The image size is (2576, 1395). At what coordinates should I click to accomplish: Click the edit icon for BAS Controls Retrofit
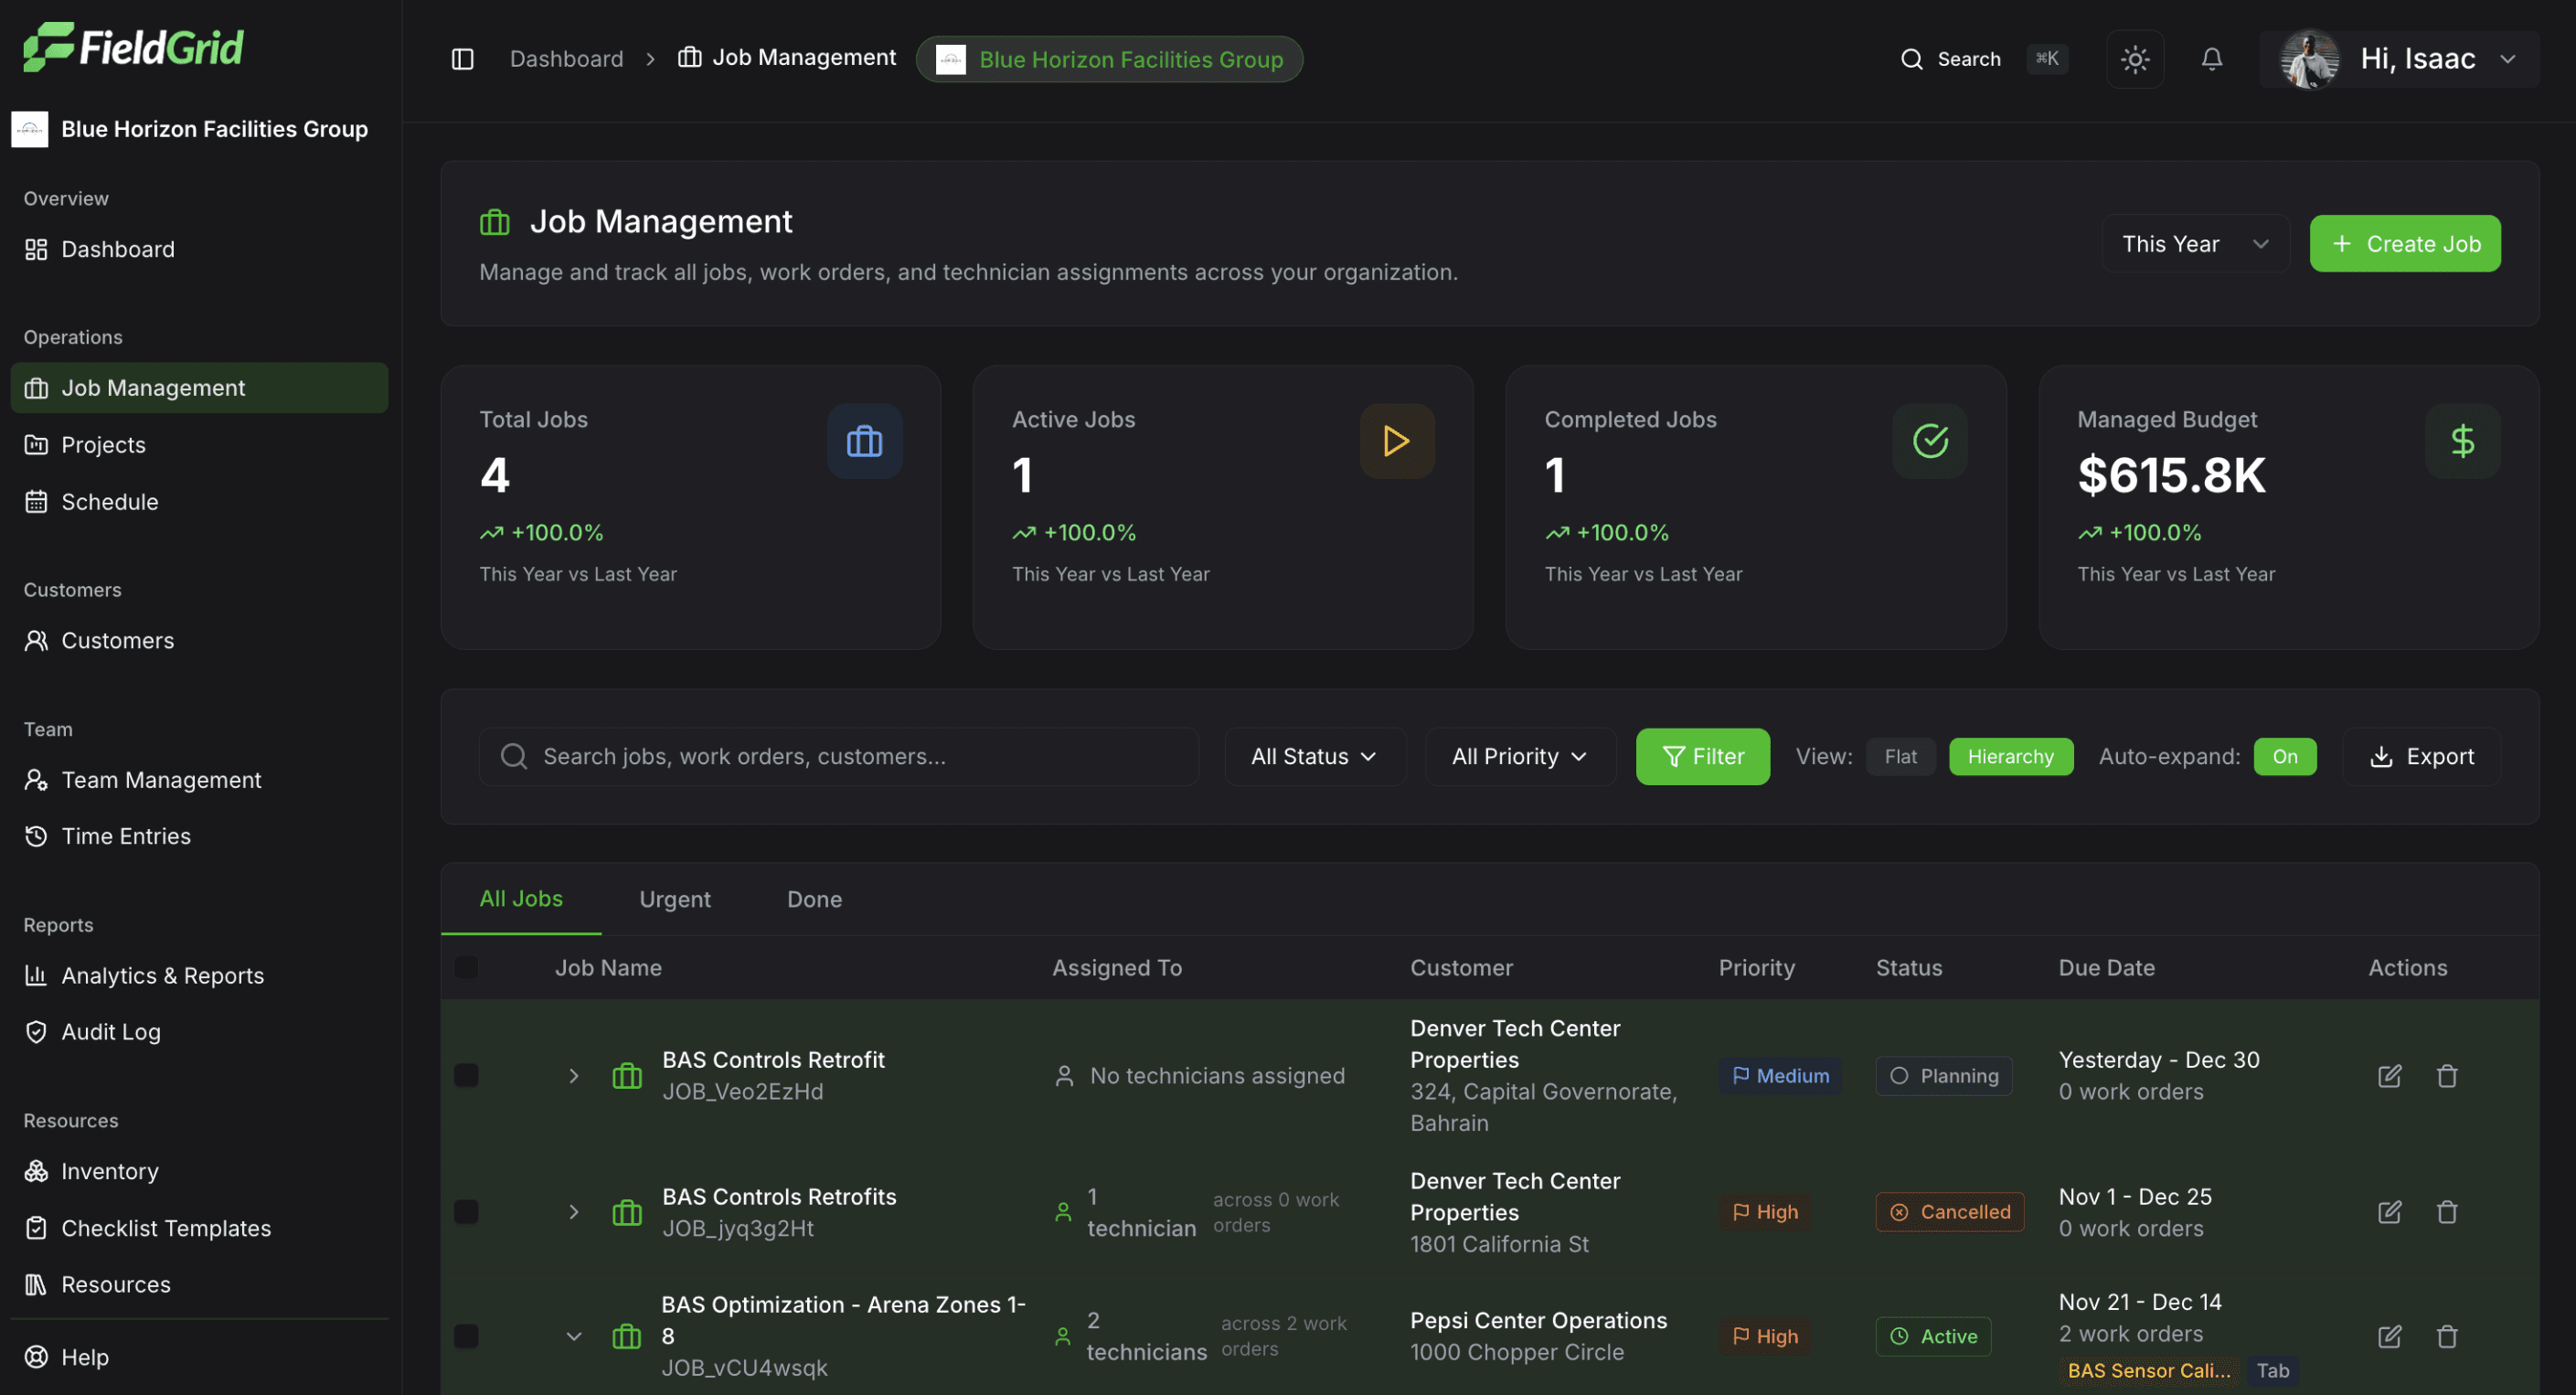pos(2389,1075)
